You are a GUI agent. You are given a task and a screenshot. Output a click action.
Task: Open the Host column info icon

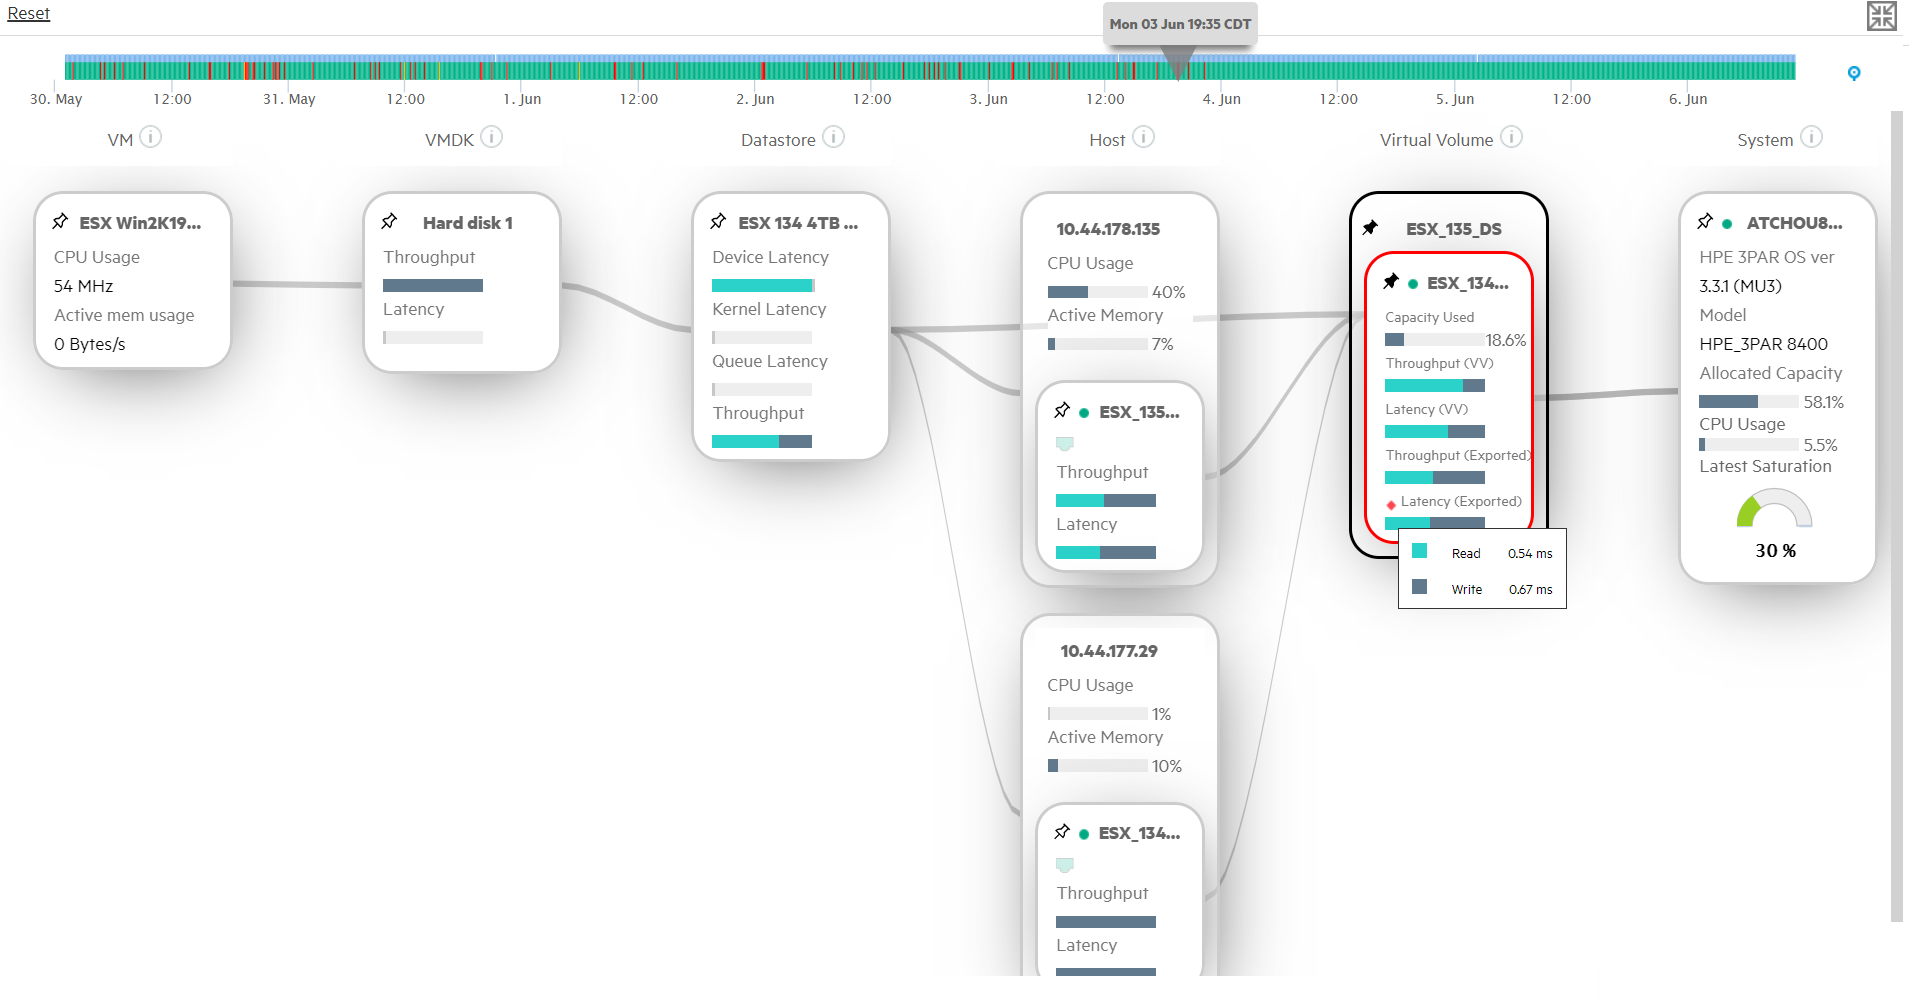coord(1143,137)
